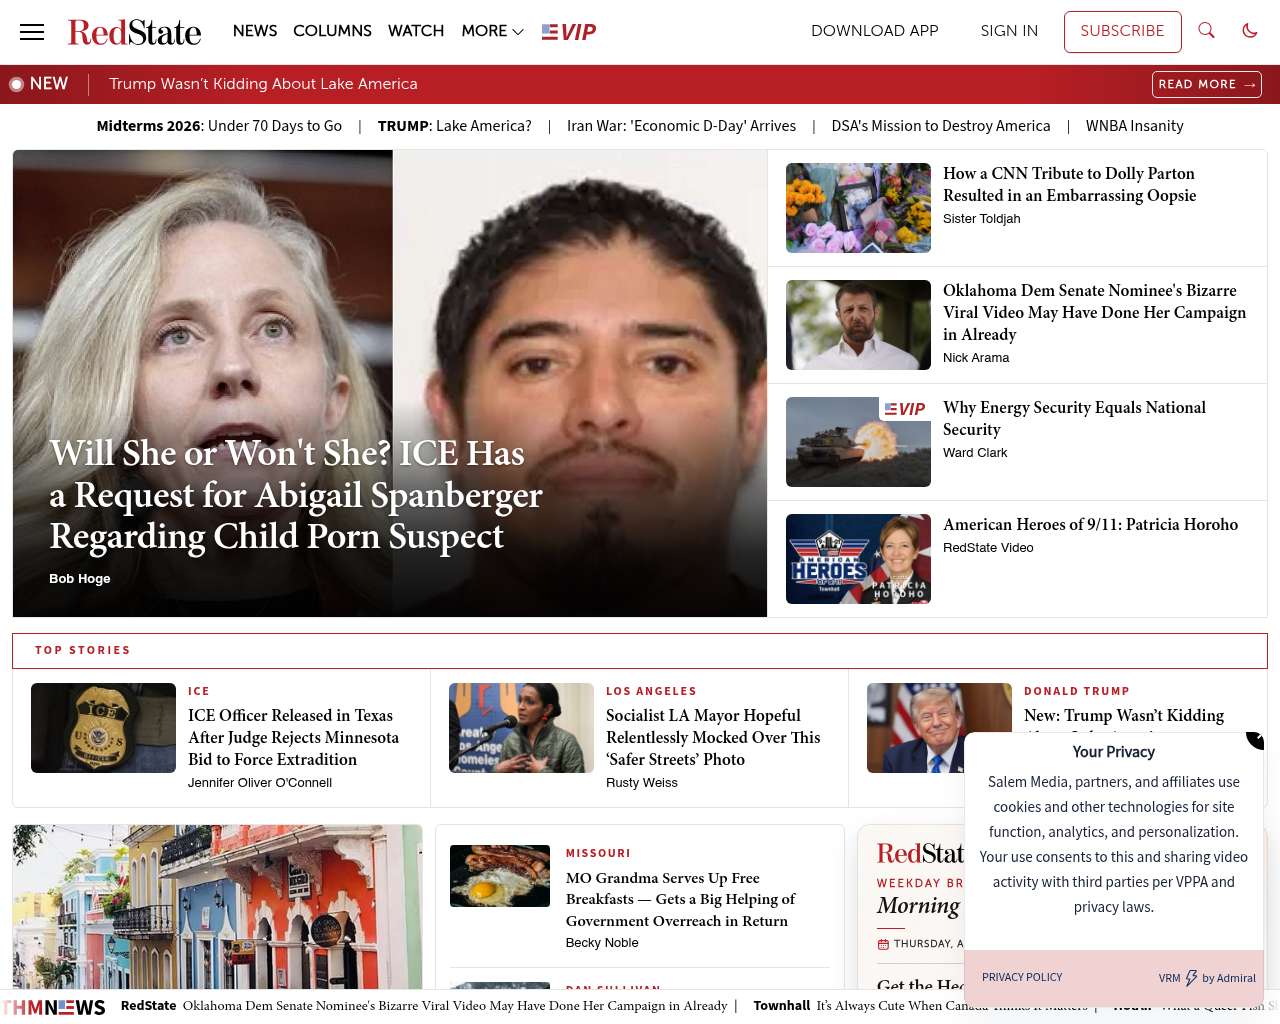Click author Sister Toldjah
Image resolution: width=1280 pixels, height=1024 pixels.
pos(982,219)
